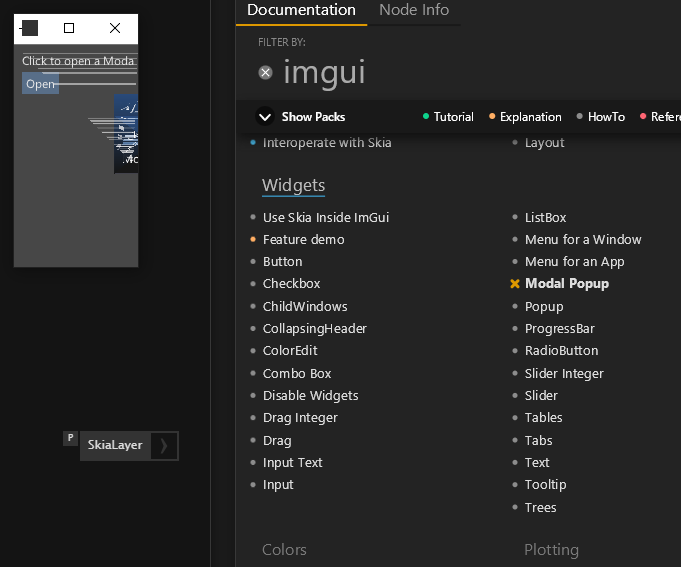Viewport: 681px width, 567px height.
Task: Click the Colors section heading
Action: coord(284,550)
